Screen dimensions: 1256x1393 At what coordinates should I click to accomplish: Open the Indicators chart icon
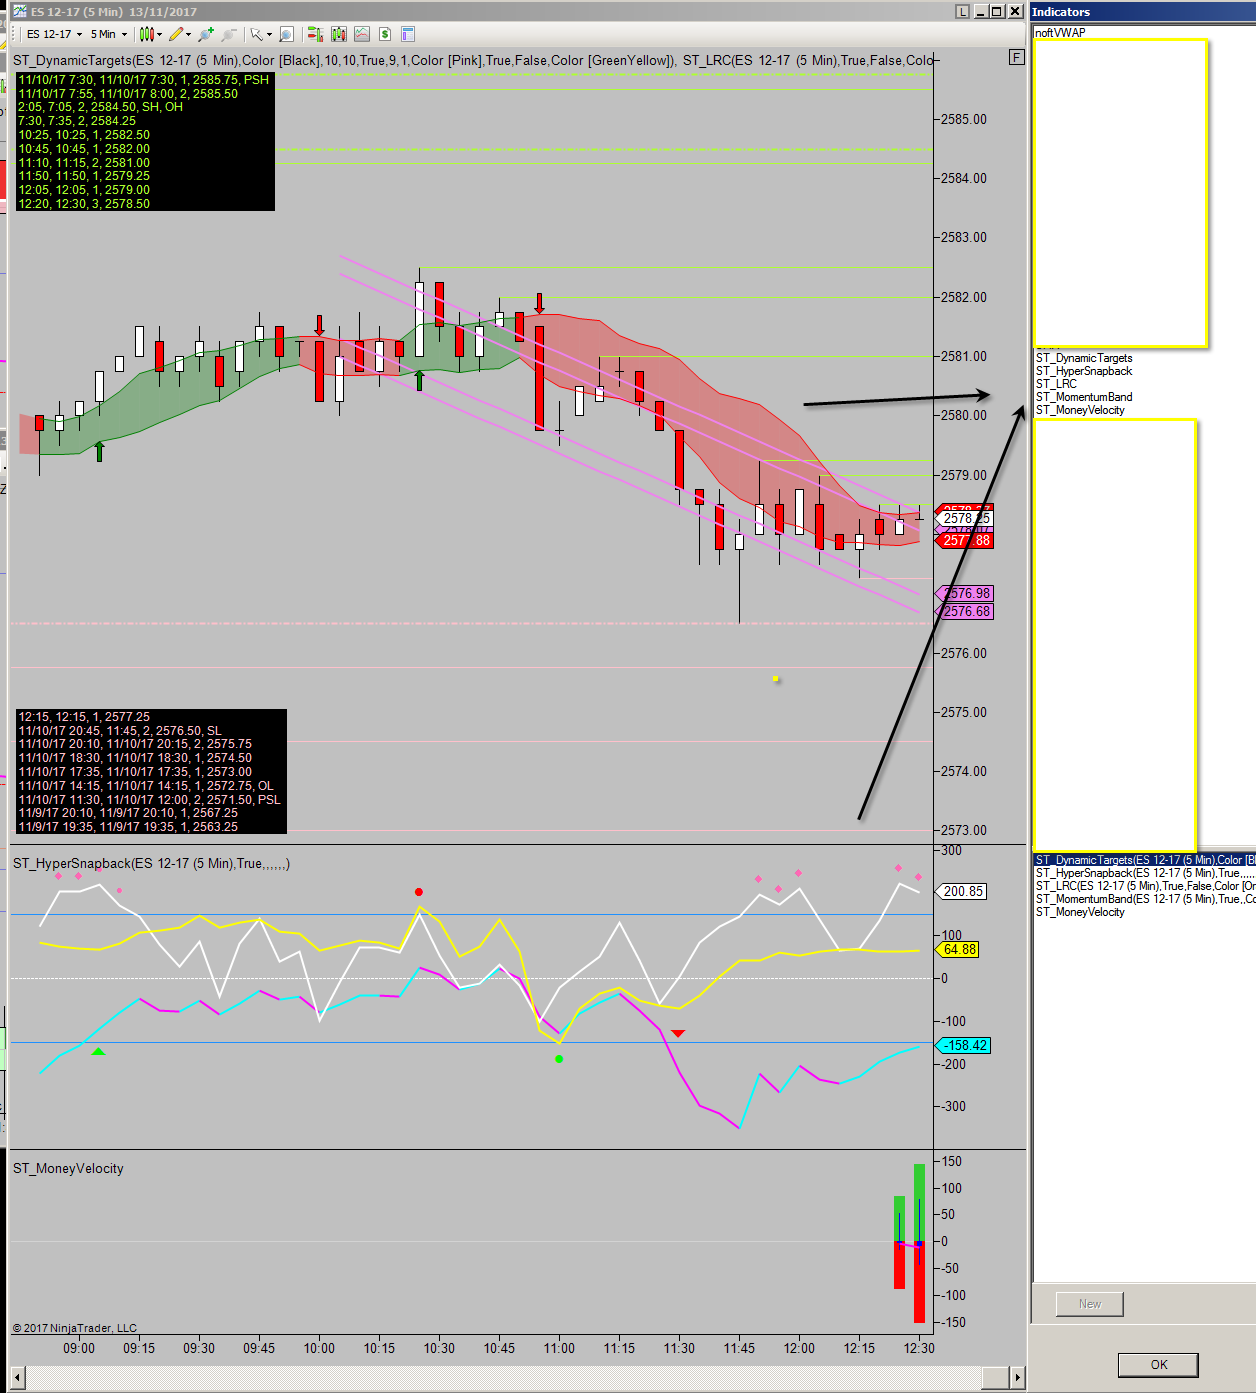[x=362, y=34]
